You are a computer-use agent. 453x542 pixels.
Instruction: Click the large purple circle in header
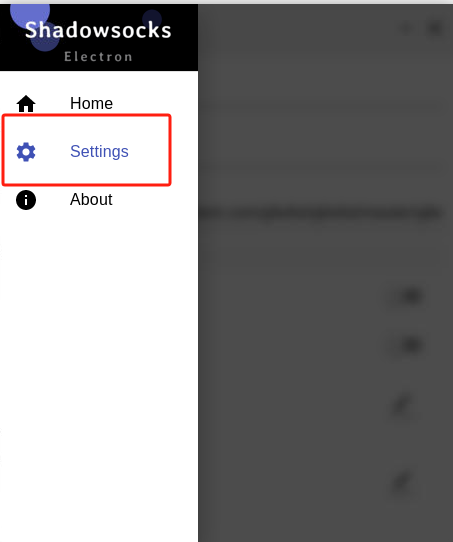(30, 14)
